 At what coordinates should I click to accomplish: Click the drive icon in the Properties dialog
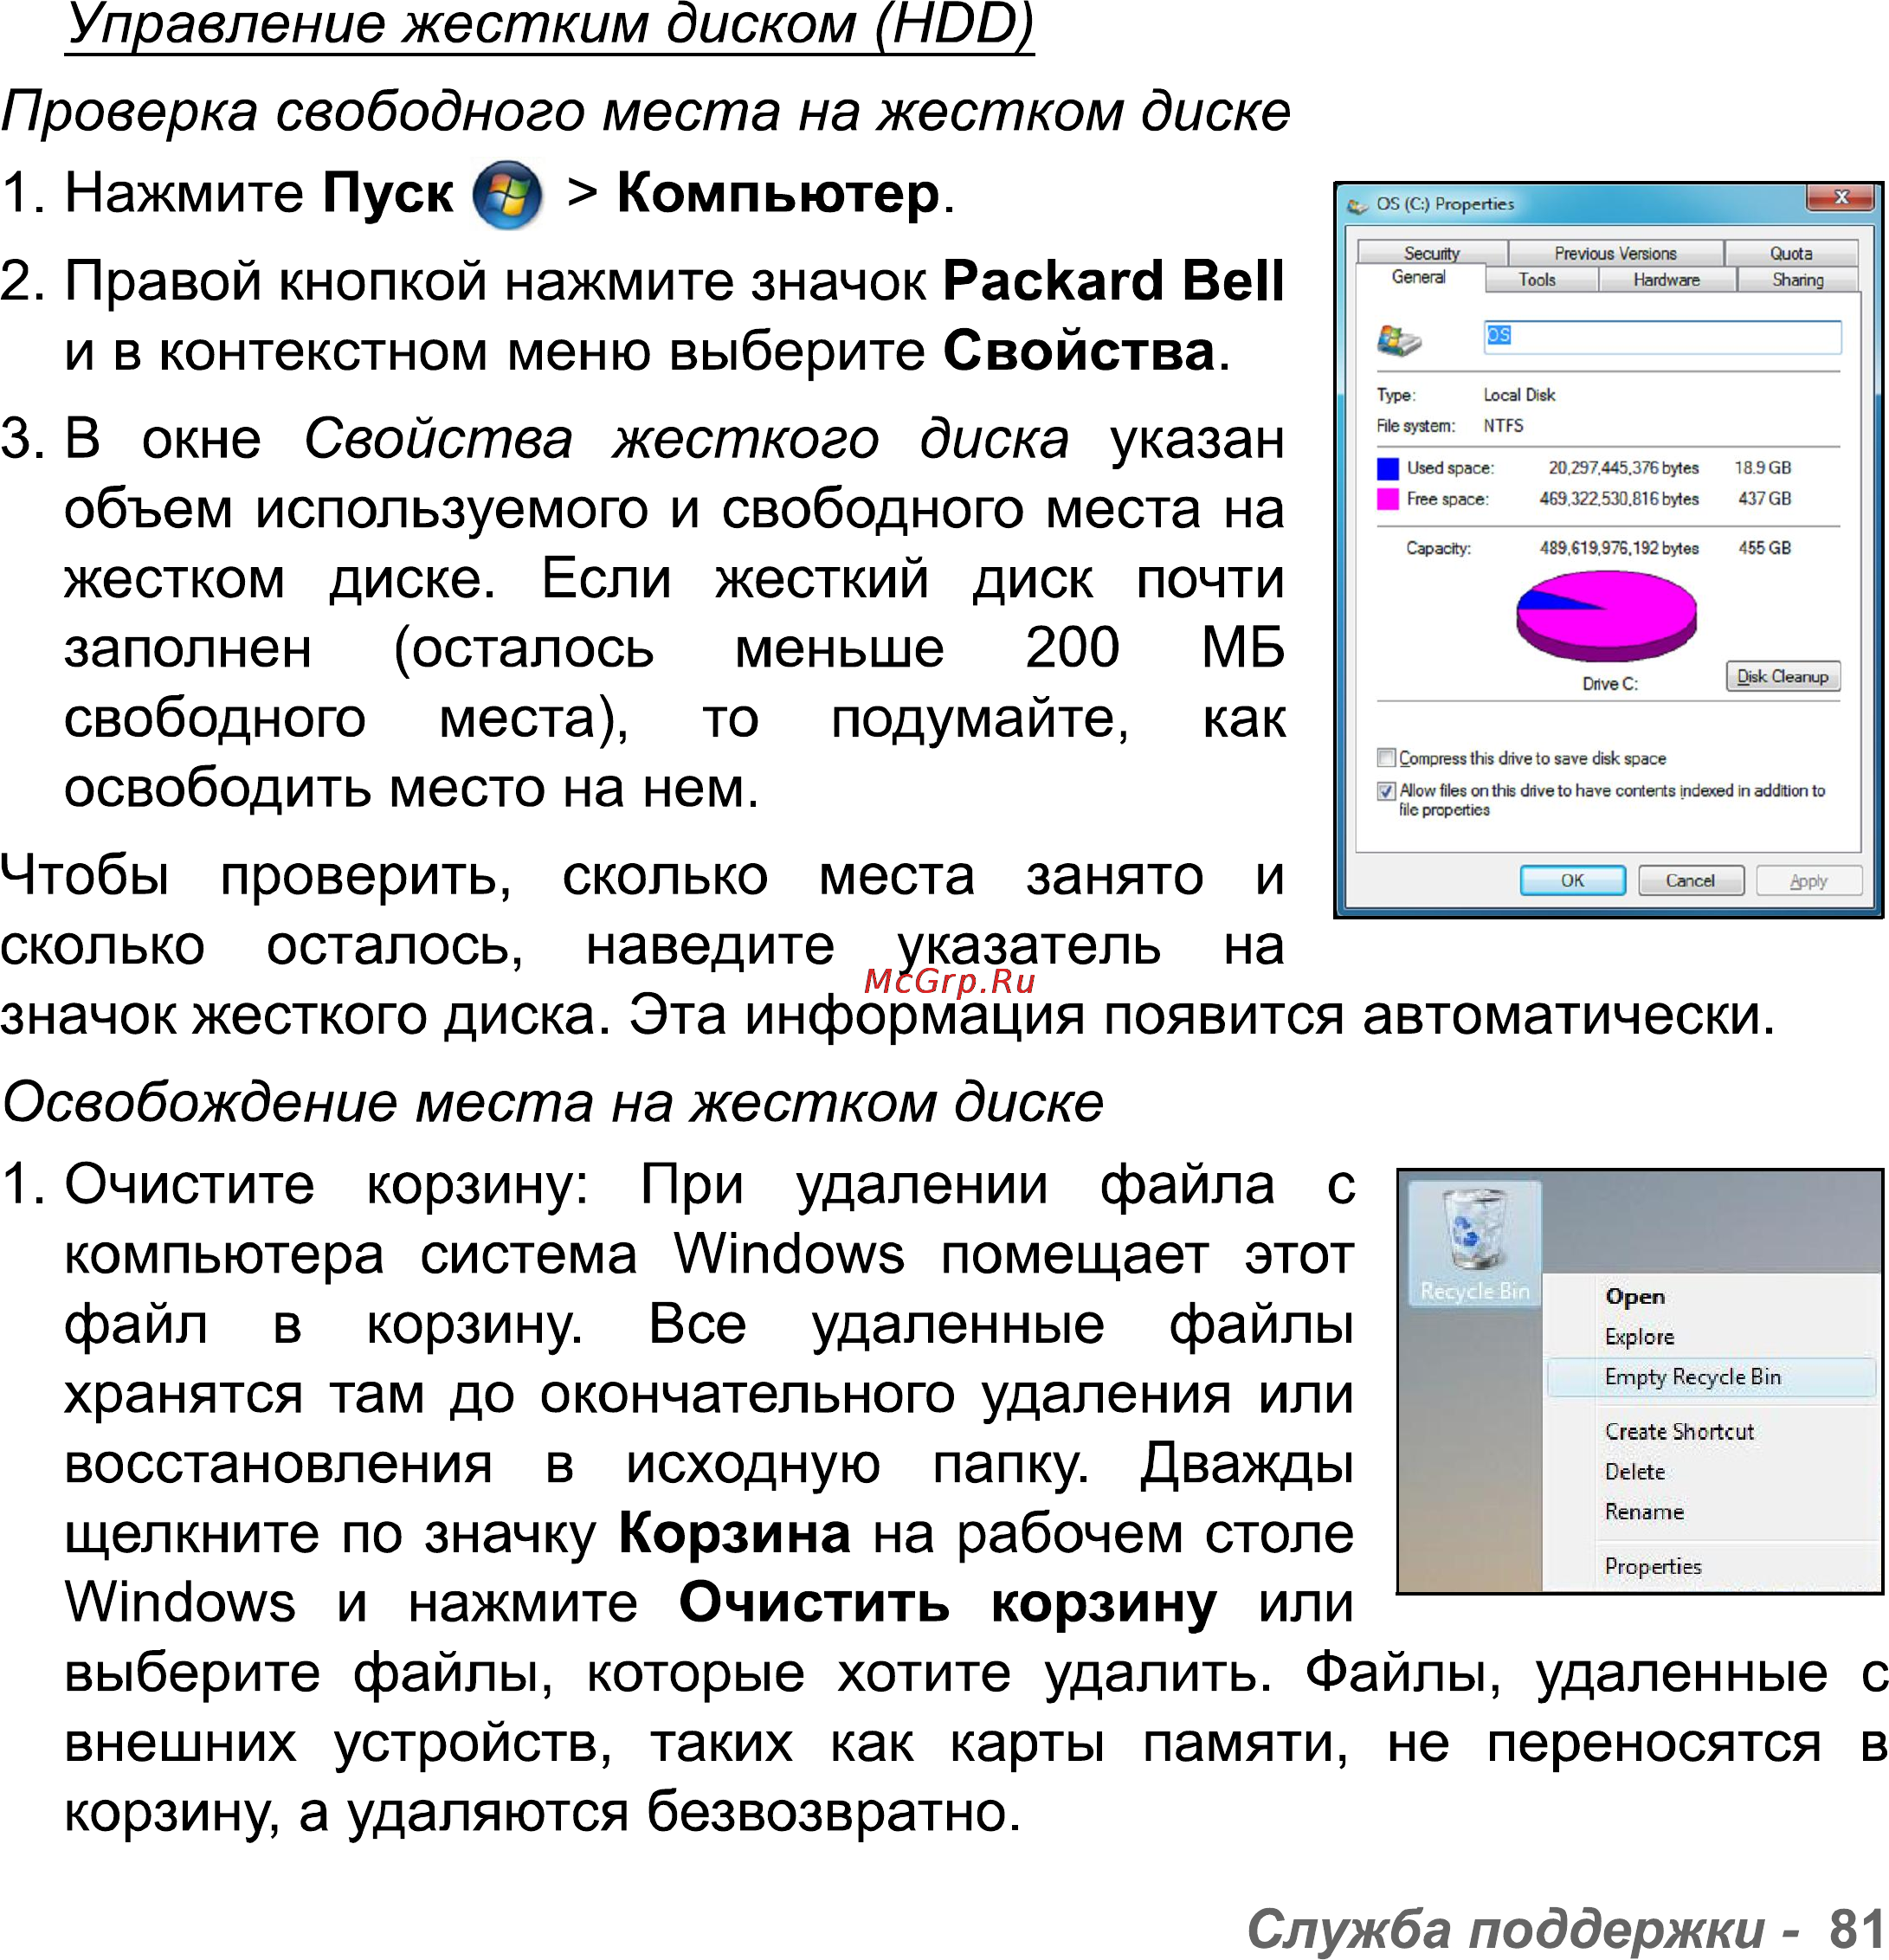click(x=1399, y=340)
